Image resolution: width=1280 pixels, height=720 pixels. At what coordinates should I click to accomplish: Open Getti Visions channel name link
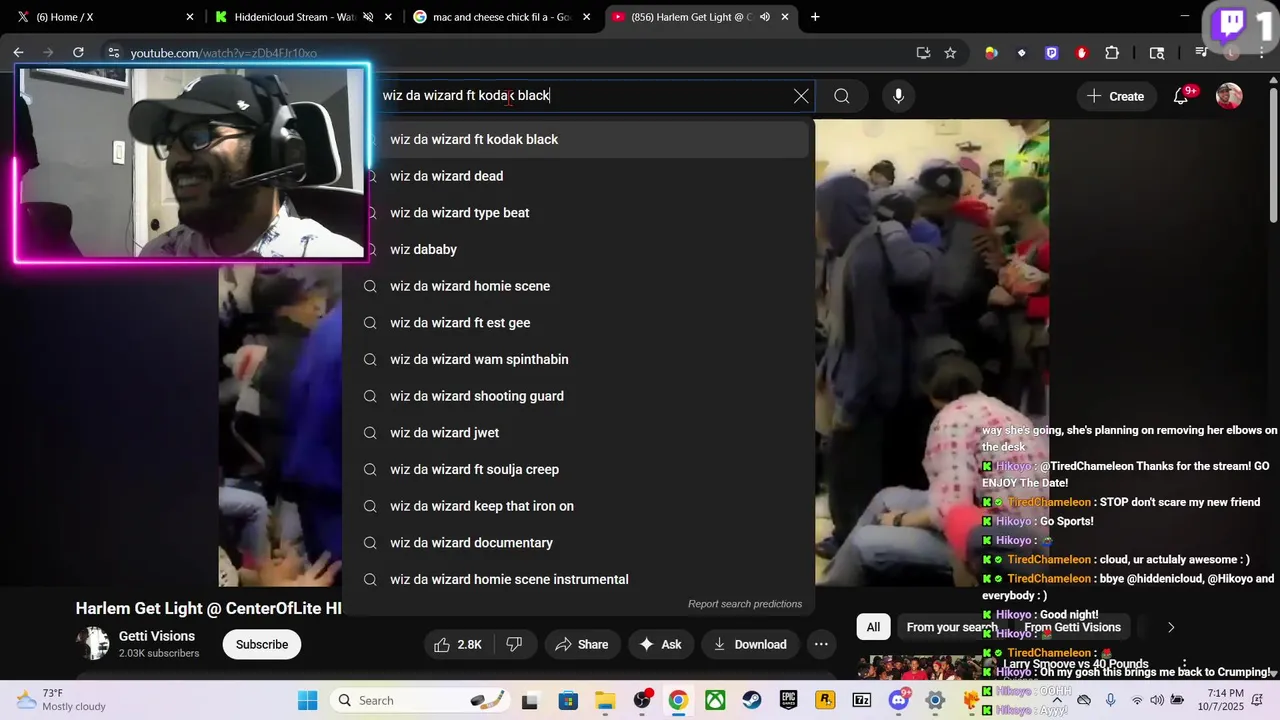click(x=157, y=636)
